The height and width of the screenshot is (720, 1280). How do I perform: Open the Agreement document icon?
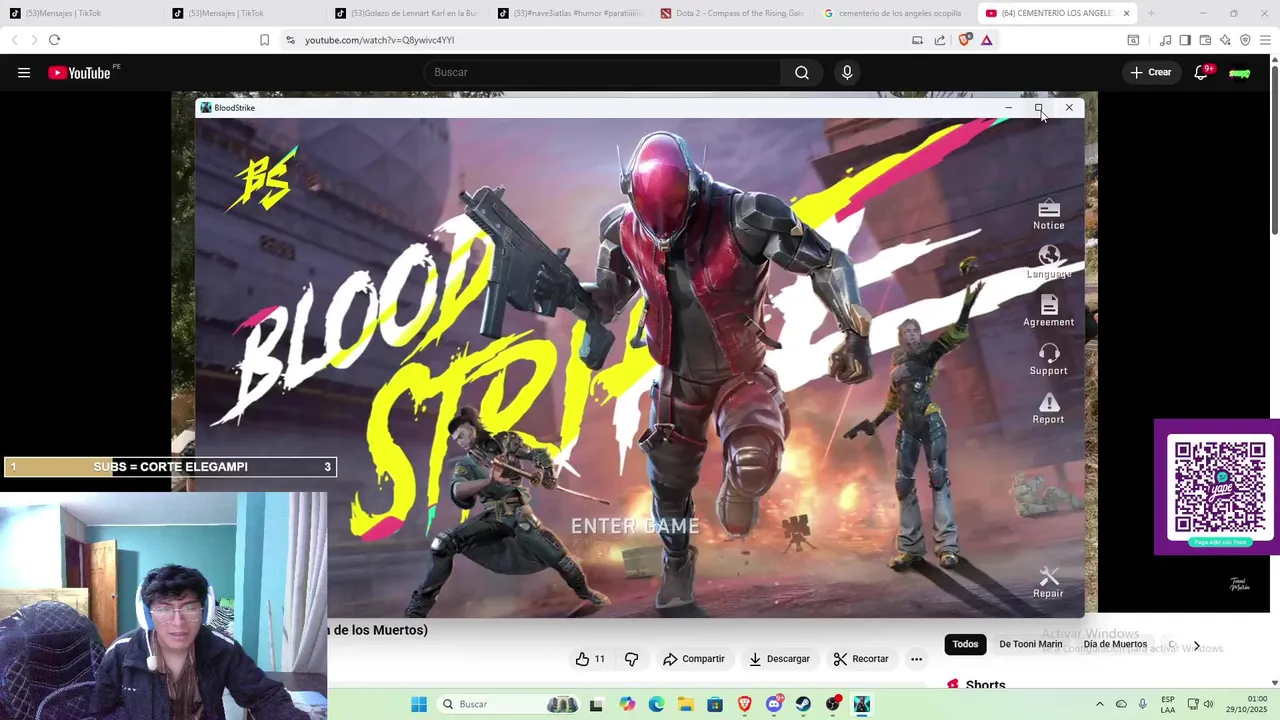[1048, 311]
